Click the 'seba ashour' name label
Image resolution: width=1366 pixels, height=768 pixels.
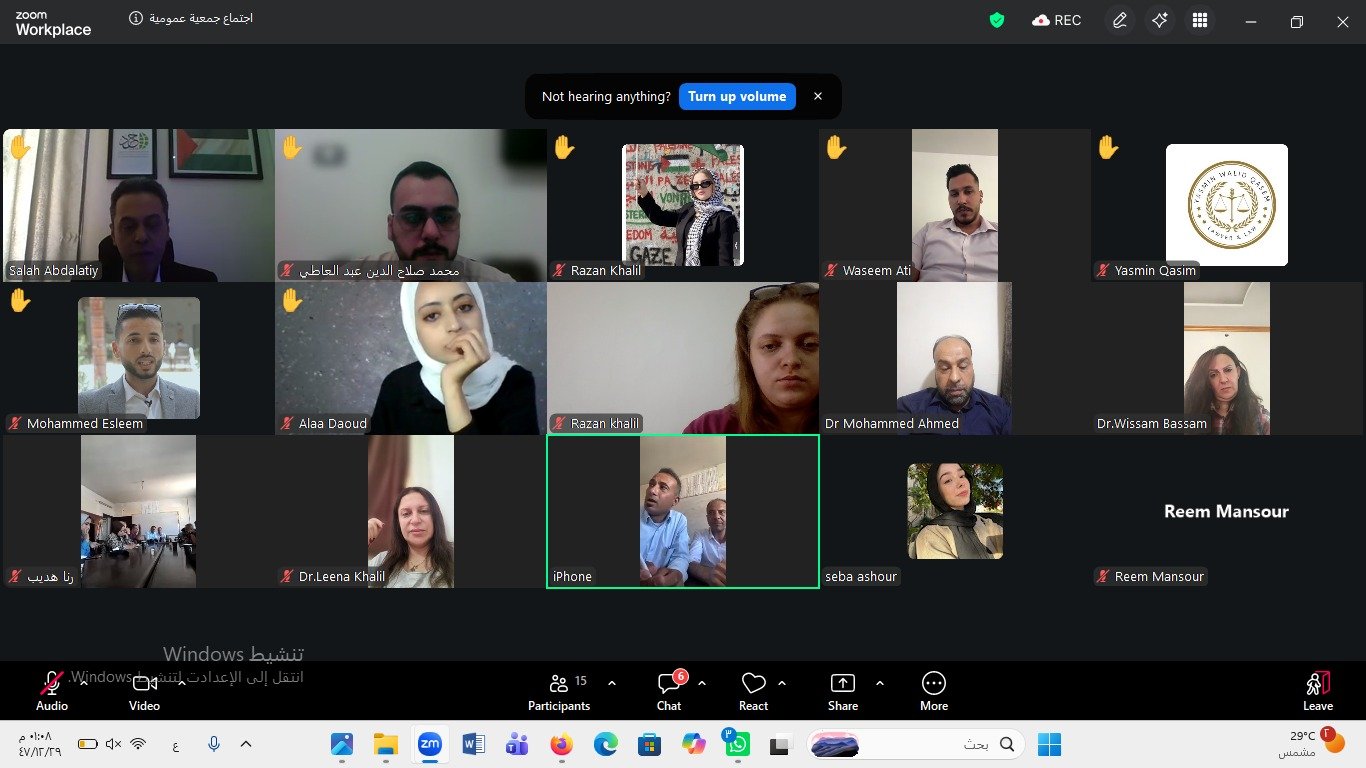(861, 577)
